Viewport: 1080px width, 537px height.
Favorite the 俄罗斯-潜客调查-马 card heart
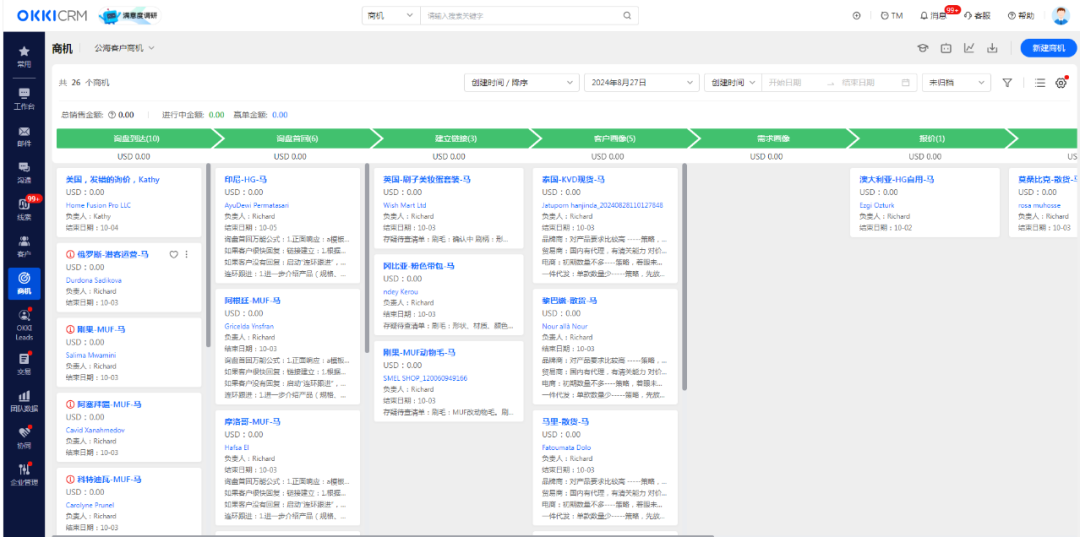pyautogui.click(x=174, y=254)
